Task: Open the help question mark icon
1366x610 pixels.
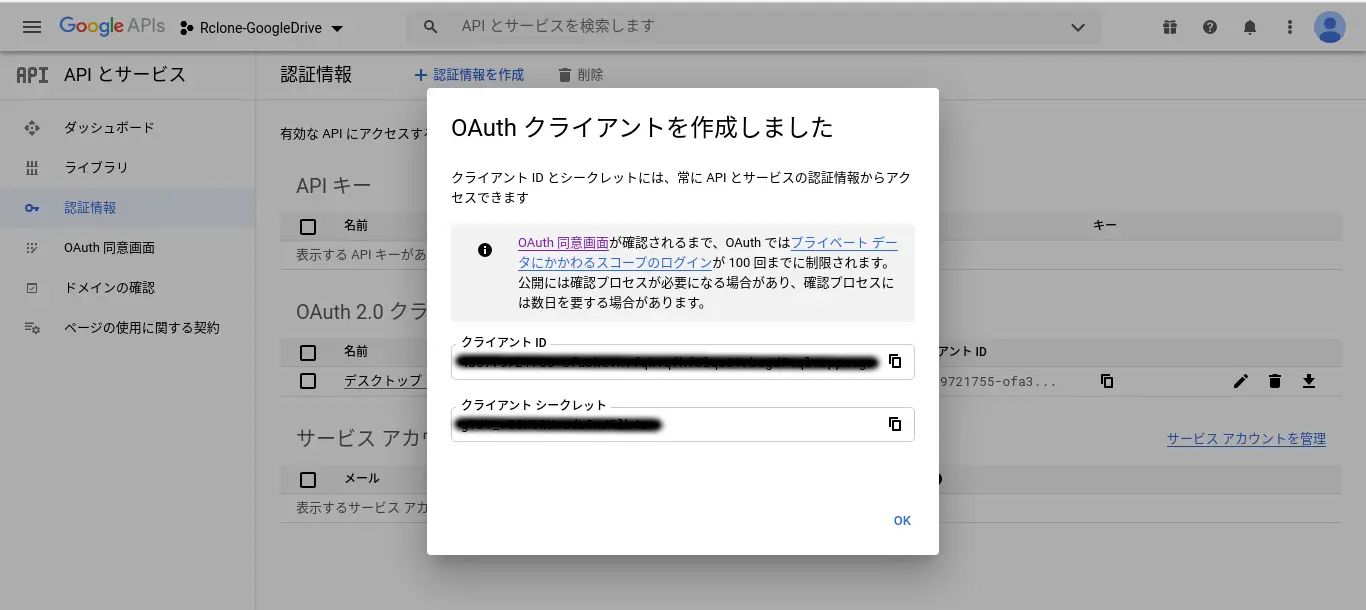Action: tap(1210, 27)
